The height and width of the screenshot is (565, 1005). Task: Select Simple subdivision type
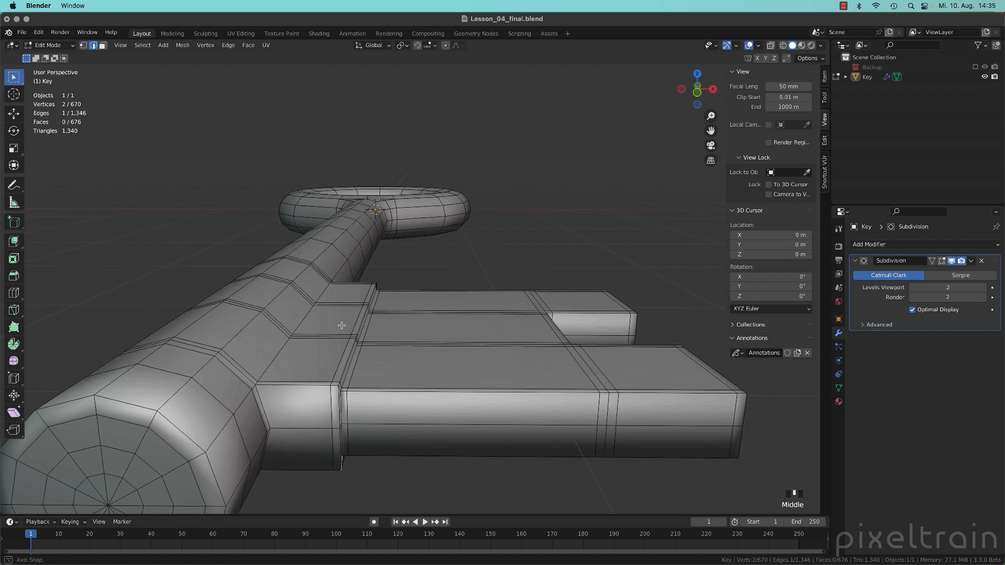pyautogui.click(x=960, y=275)
